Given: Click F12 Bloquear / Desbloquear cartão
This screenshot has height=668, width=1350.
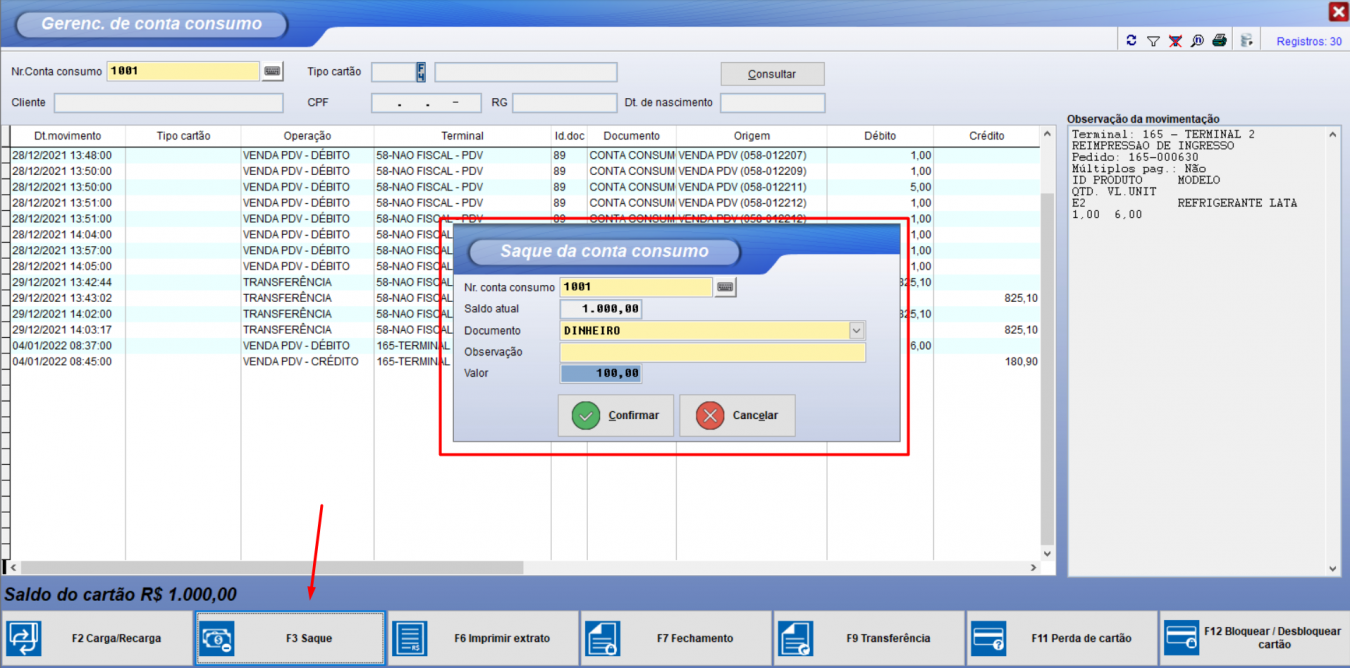Looking at the screenshot, I should 1255,638.
